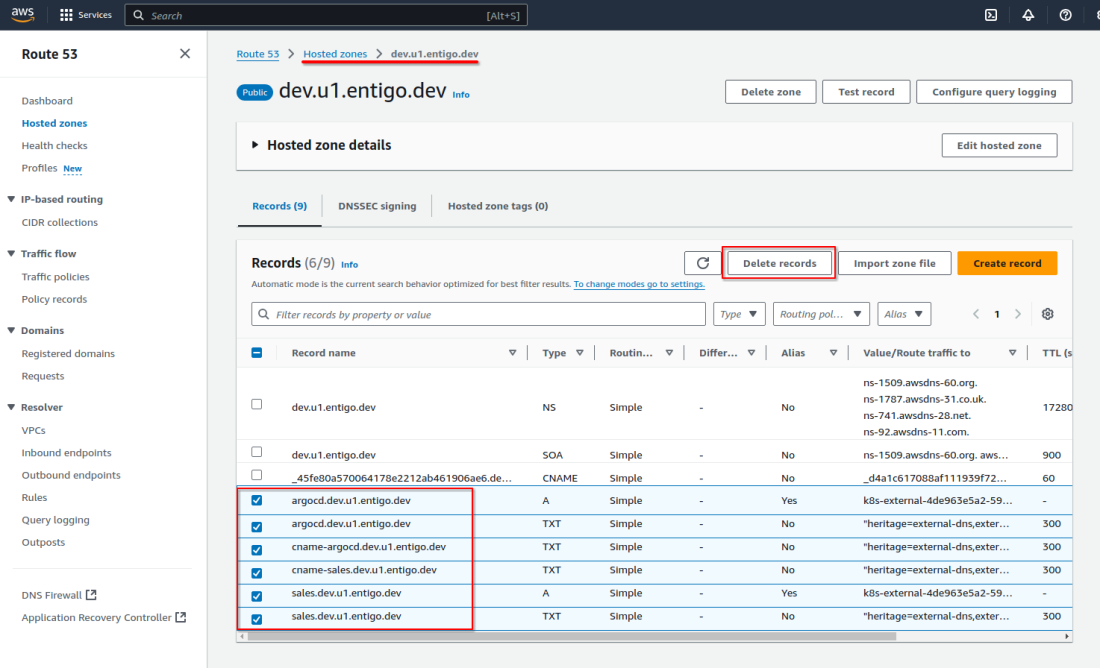Switch to Records (9) tab
This screenshot has height=668, width=1100.
pos(279,206)
